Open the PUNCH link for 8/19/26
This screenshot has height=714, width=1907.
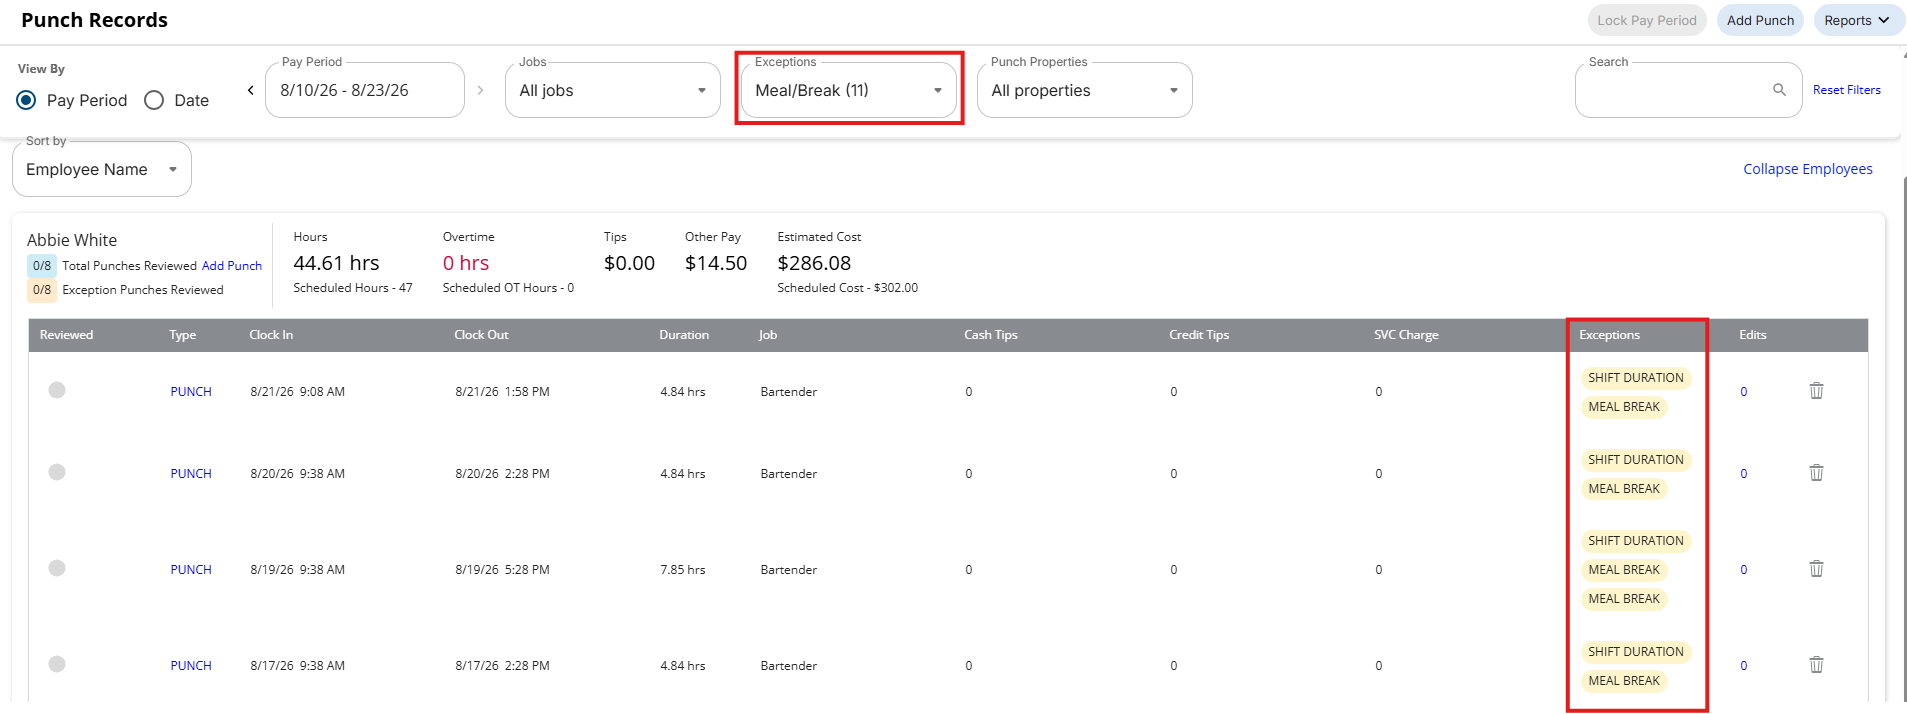point(191,570)
